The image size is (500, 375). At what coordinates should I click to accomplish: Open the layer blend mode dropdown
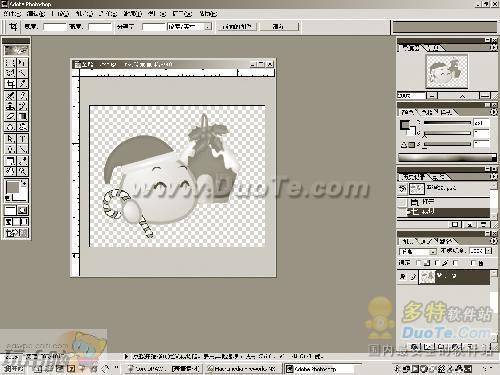(x=418, y=251)
